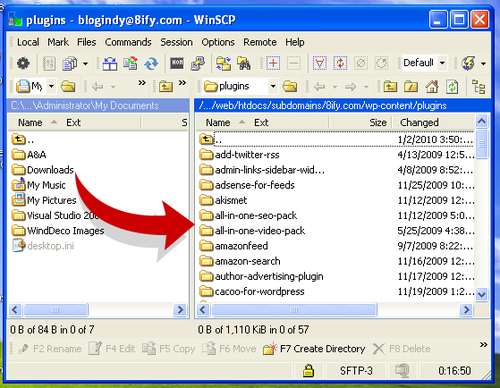Click the queue view documents icon

(x=70, y=63)
